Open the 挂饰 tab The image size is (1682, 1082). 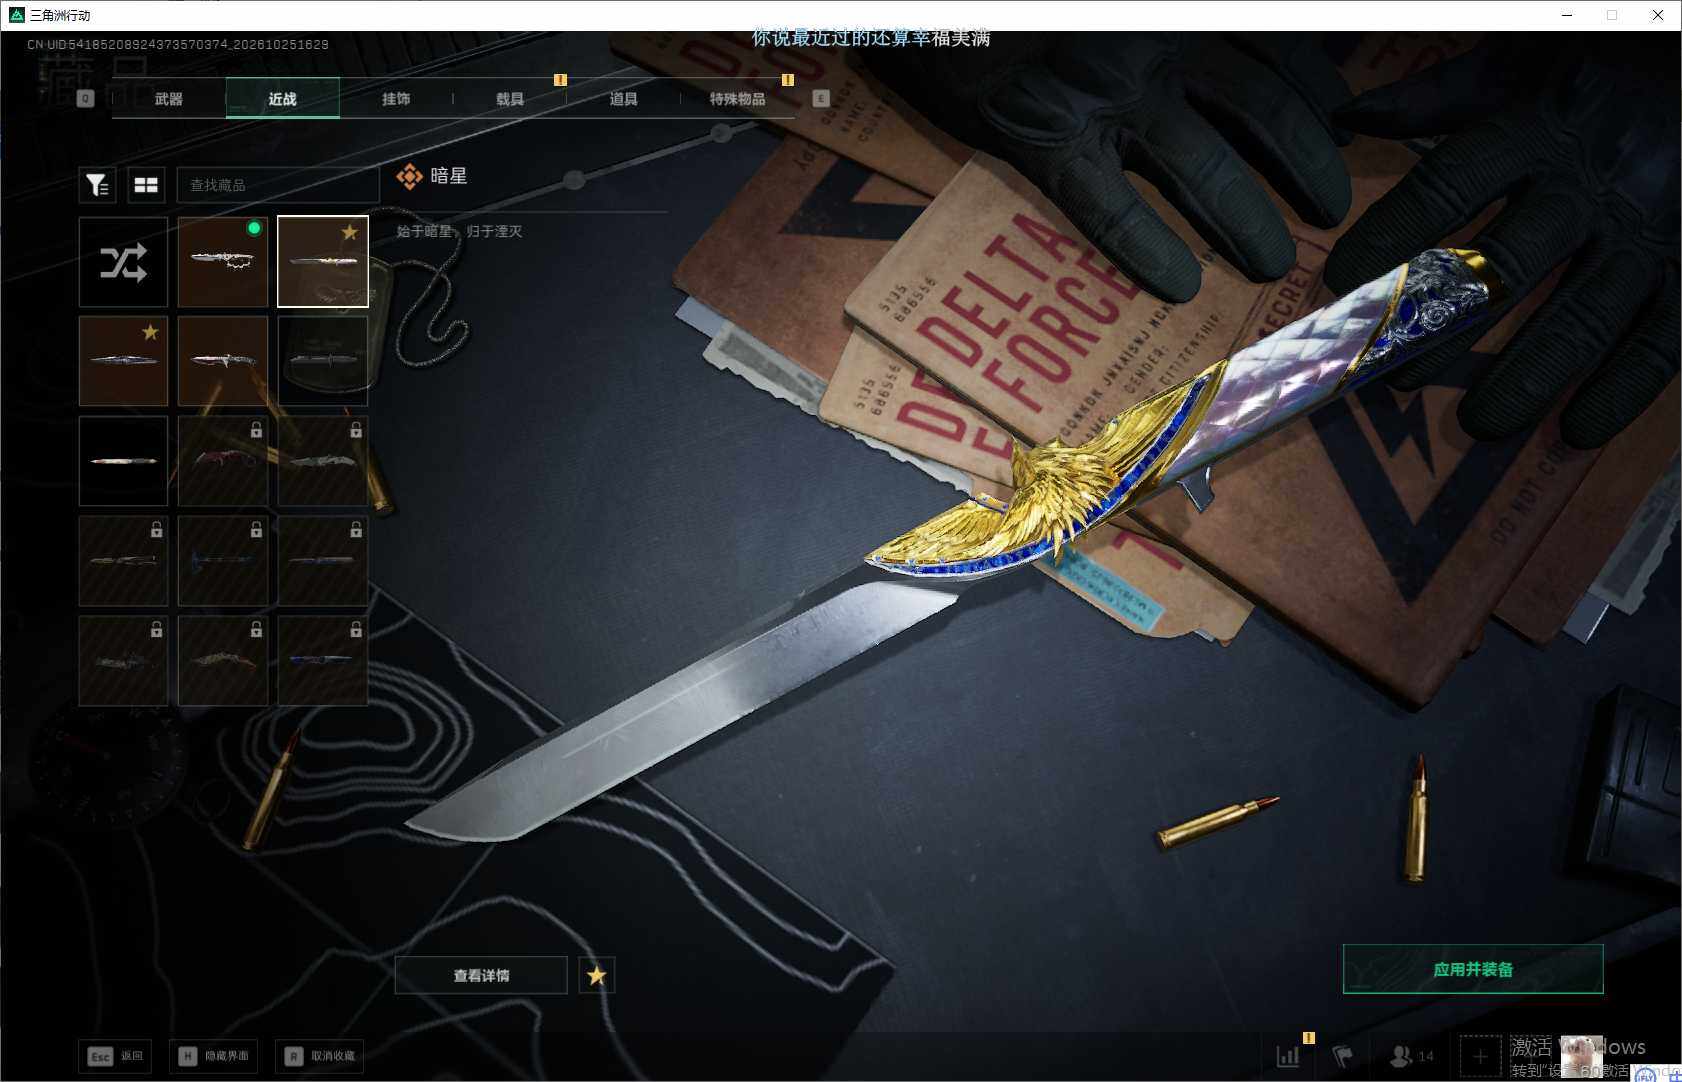pos(396,99)
